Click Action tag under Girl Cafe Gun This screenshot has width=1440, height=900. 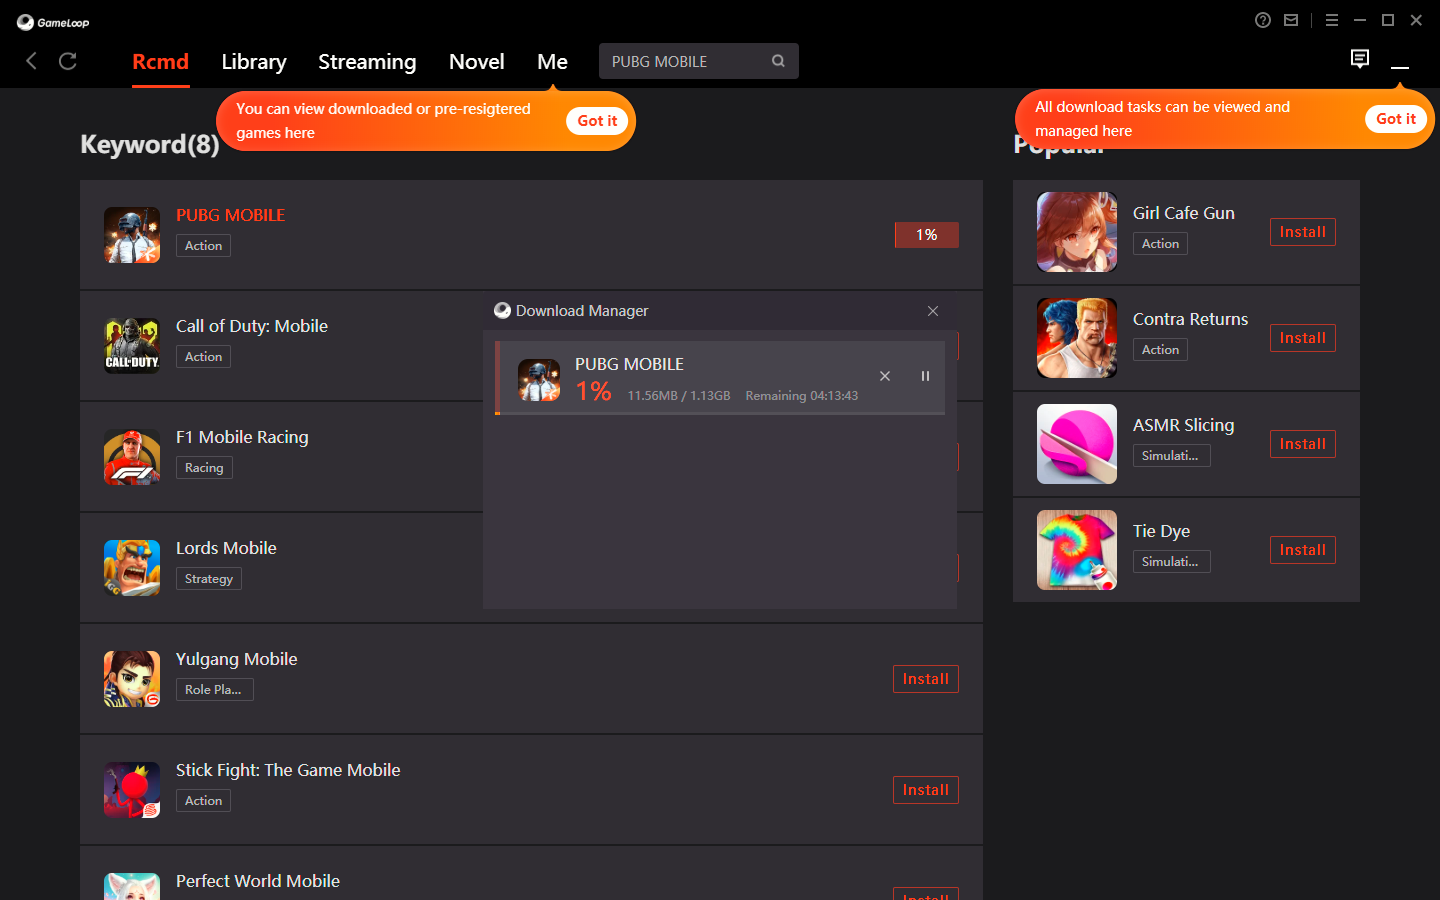point(1160,244)
